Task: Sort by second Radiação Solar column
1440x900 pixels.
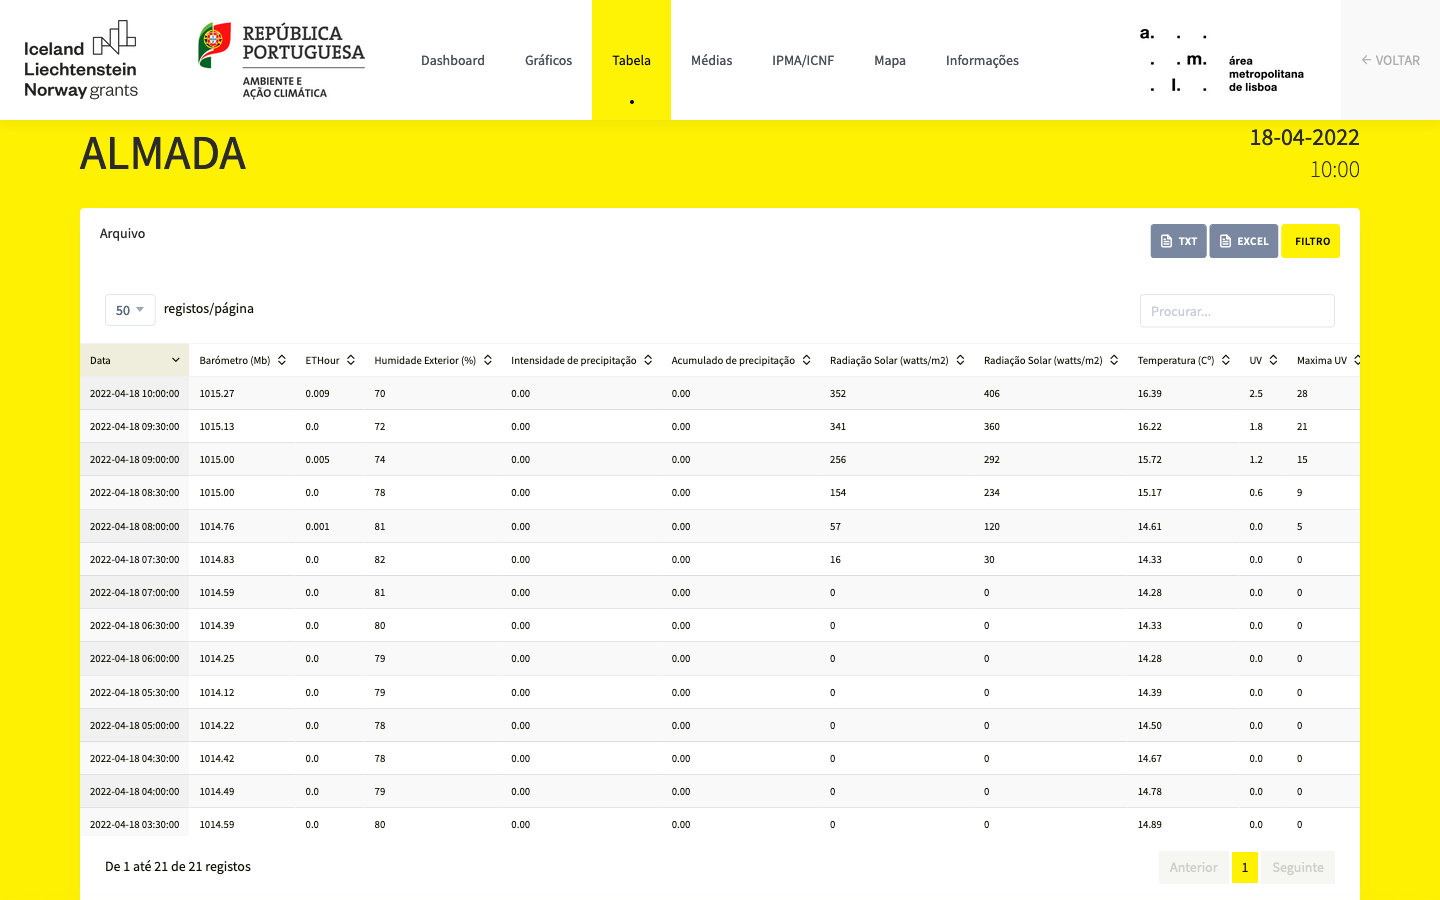Action: (x=1051, y=360)
